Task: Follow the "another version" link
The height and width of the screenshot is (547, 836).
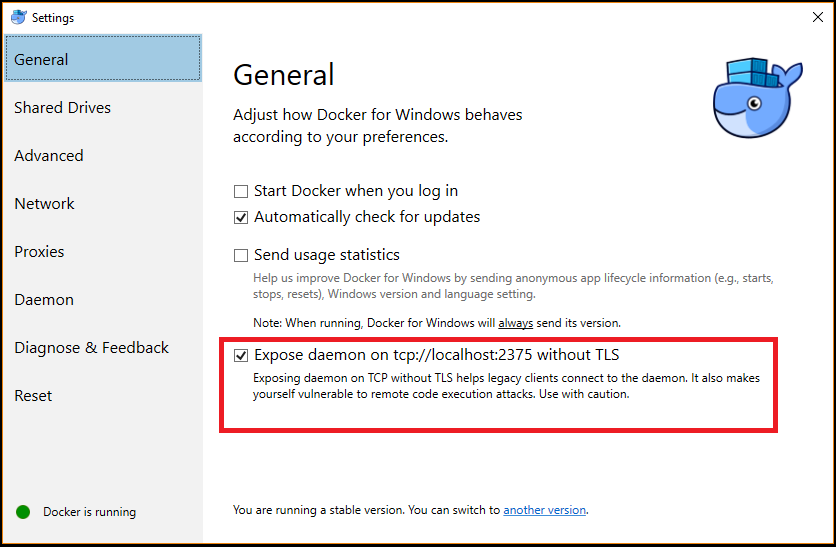Action: pyautogui.click(x=545, y=510)
